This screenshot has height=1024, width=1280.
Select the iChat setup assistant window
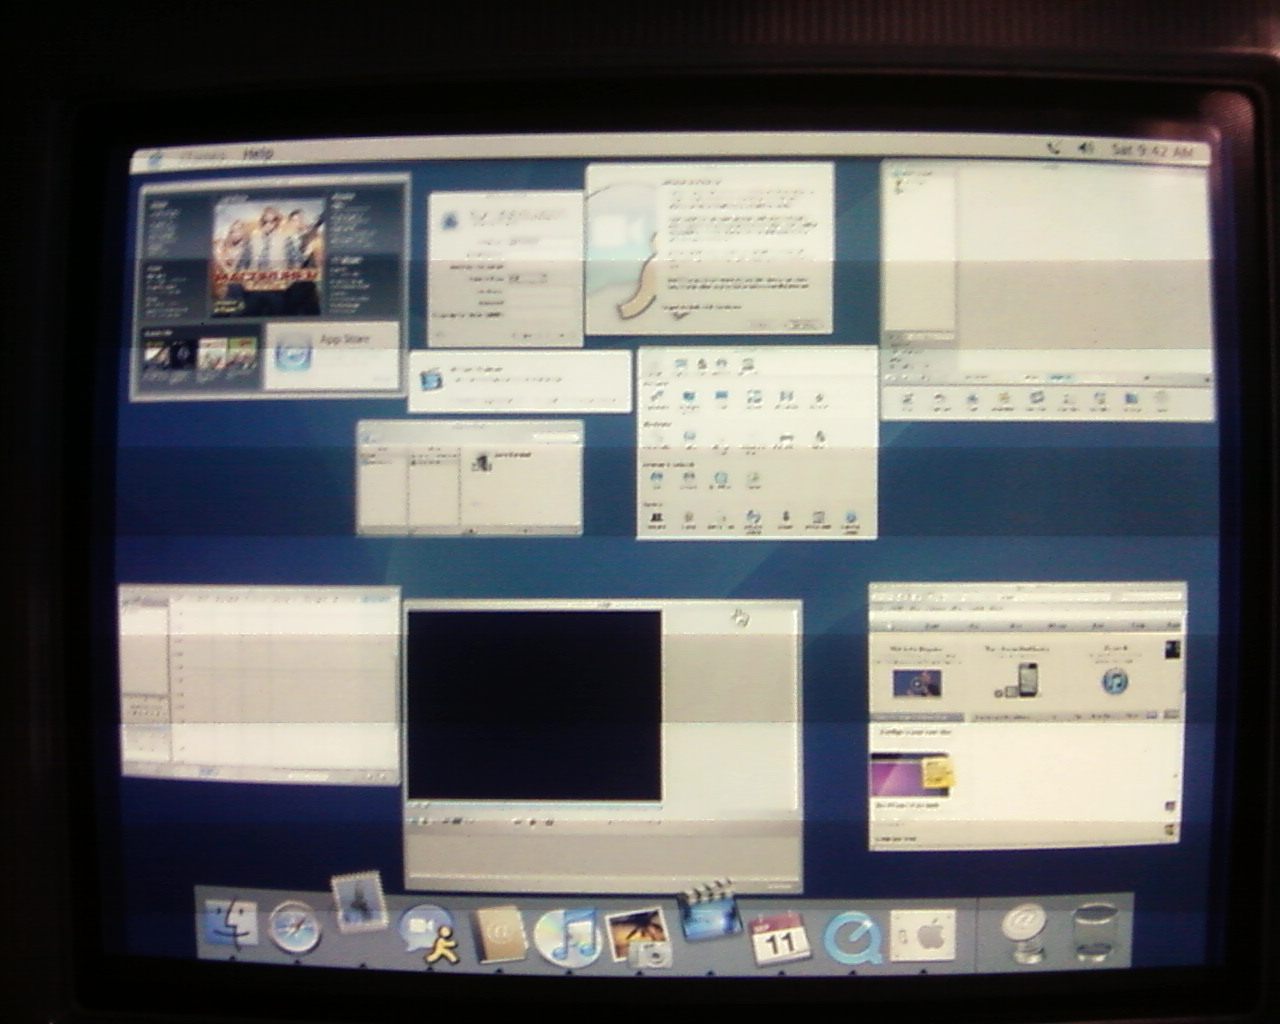coord(709,249)
